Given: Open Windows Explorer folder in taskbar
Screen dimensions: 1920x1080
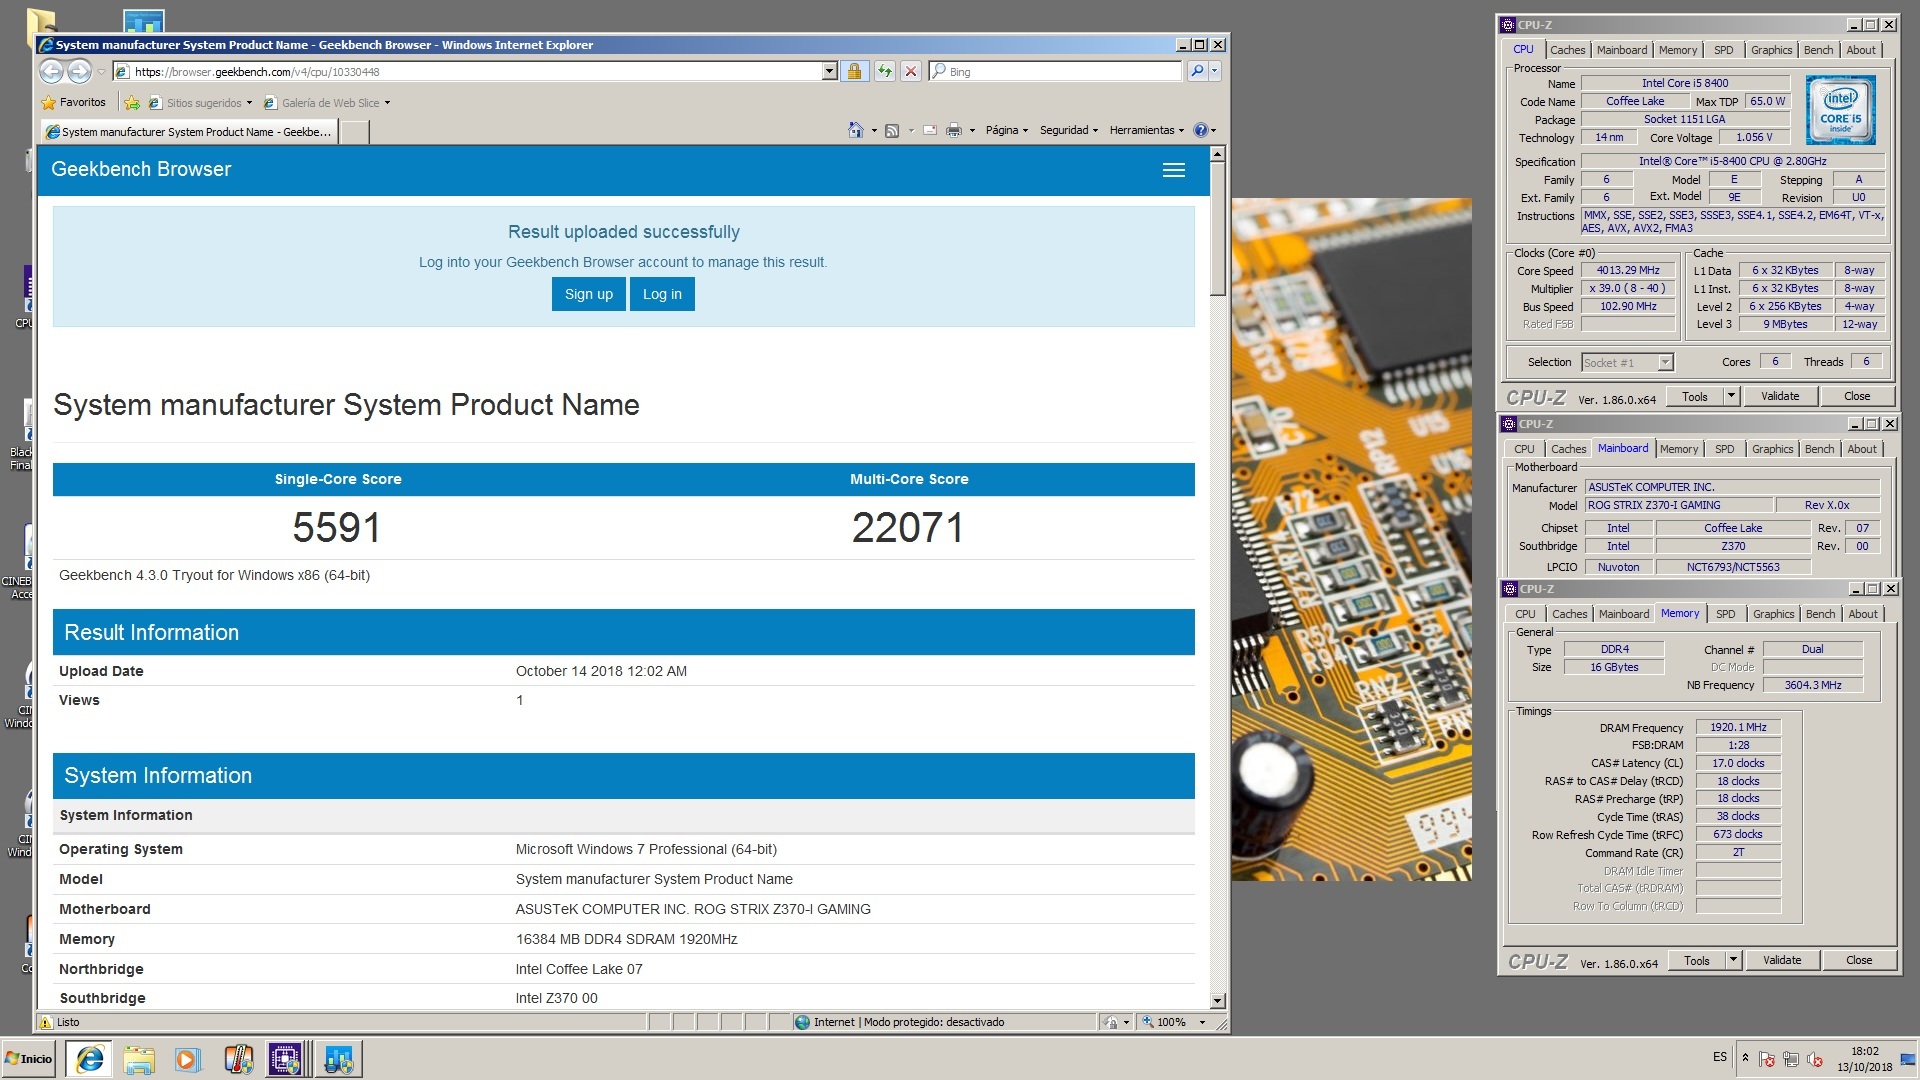Looking at the screenshot, I should 139,1058.
